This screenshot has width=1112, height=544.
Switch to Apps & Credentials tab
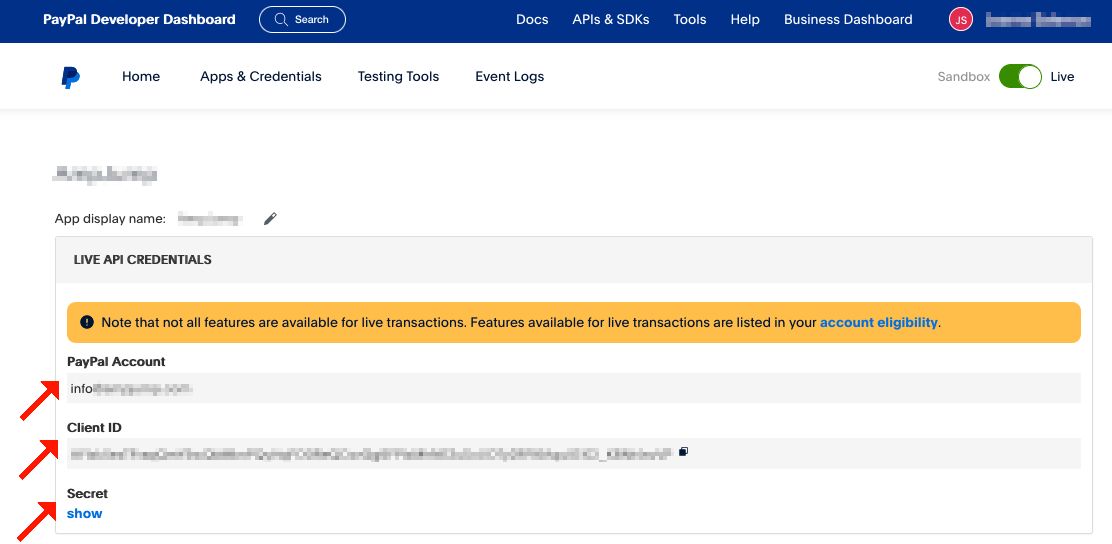(x=261, y=77)
